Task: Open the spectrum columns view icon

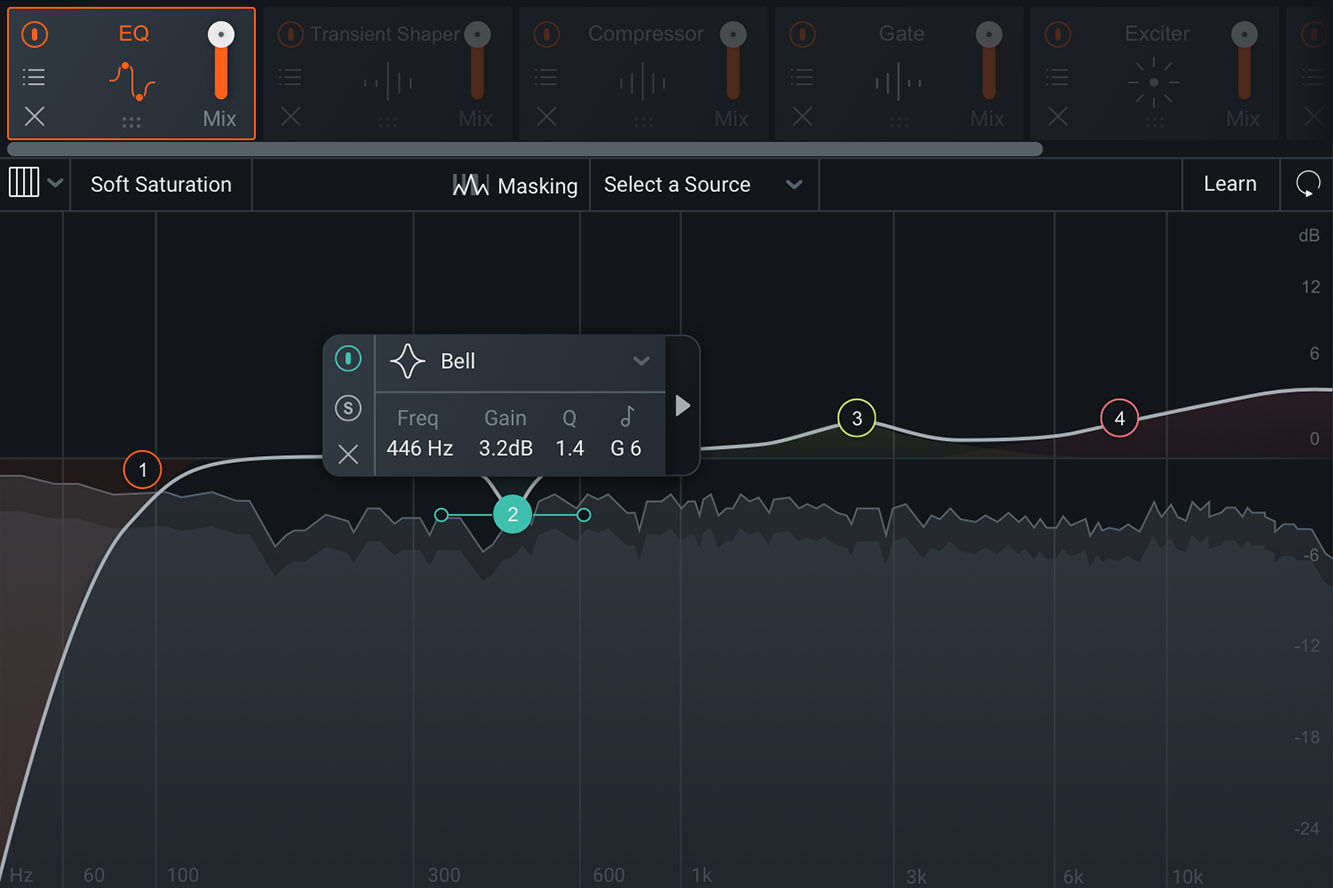Action: coord(24,183)
